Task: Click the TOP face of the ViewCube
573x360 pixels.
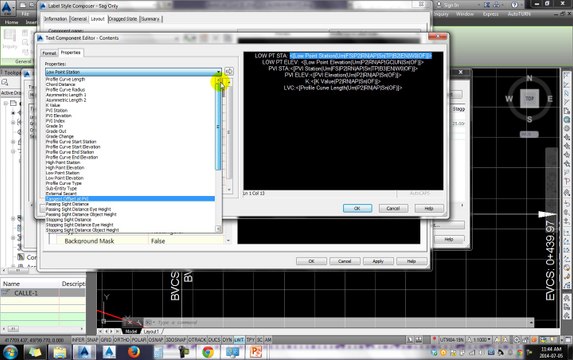Action: pos(530,98)
